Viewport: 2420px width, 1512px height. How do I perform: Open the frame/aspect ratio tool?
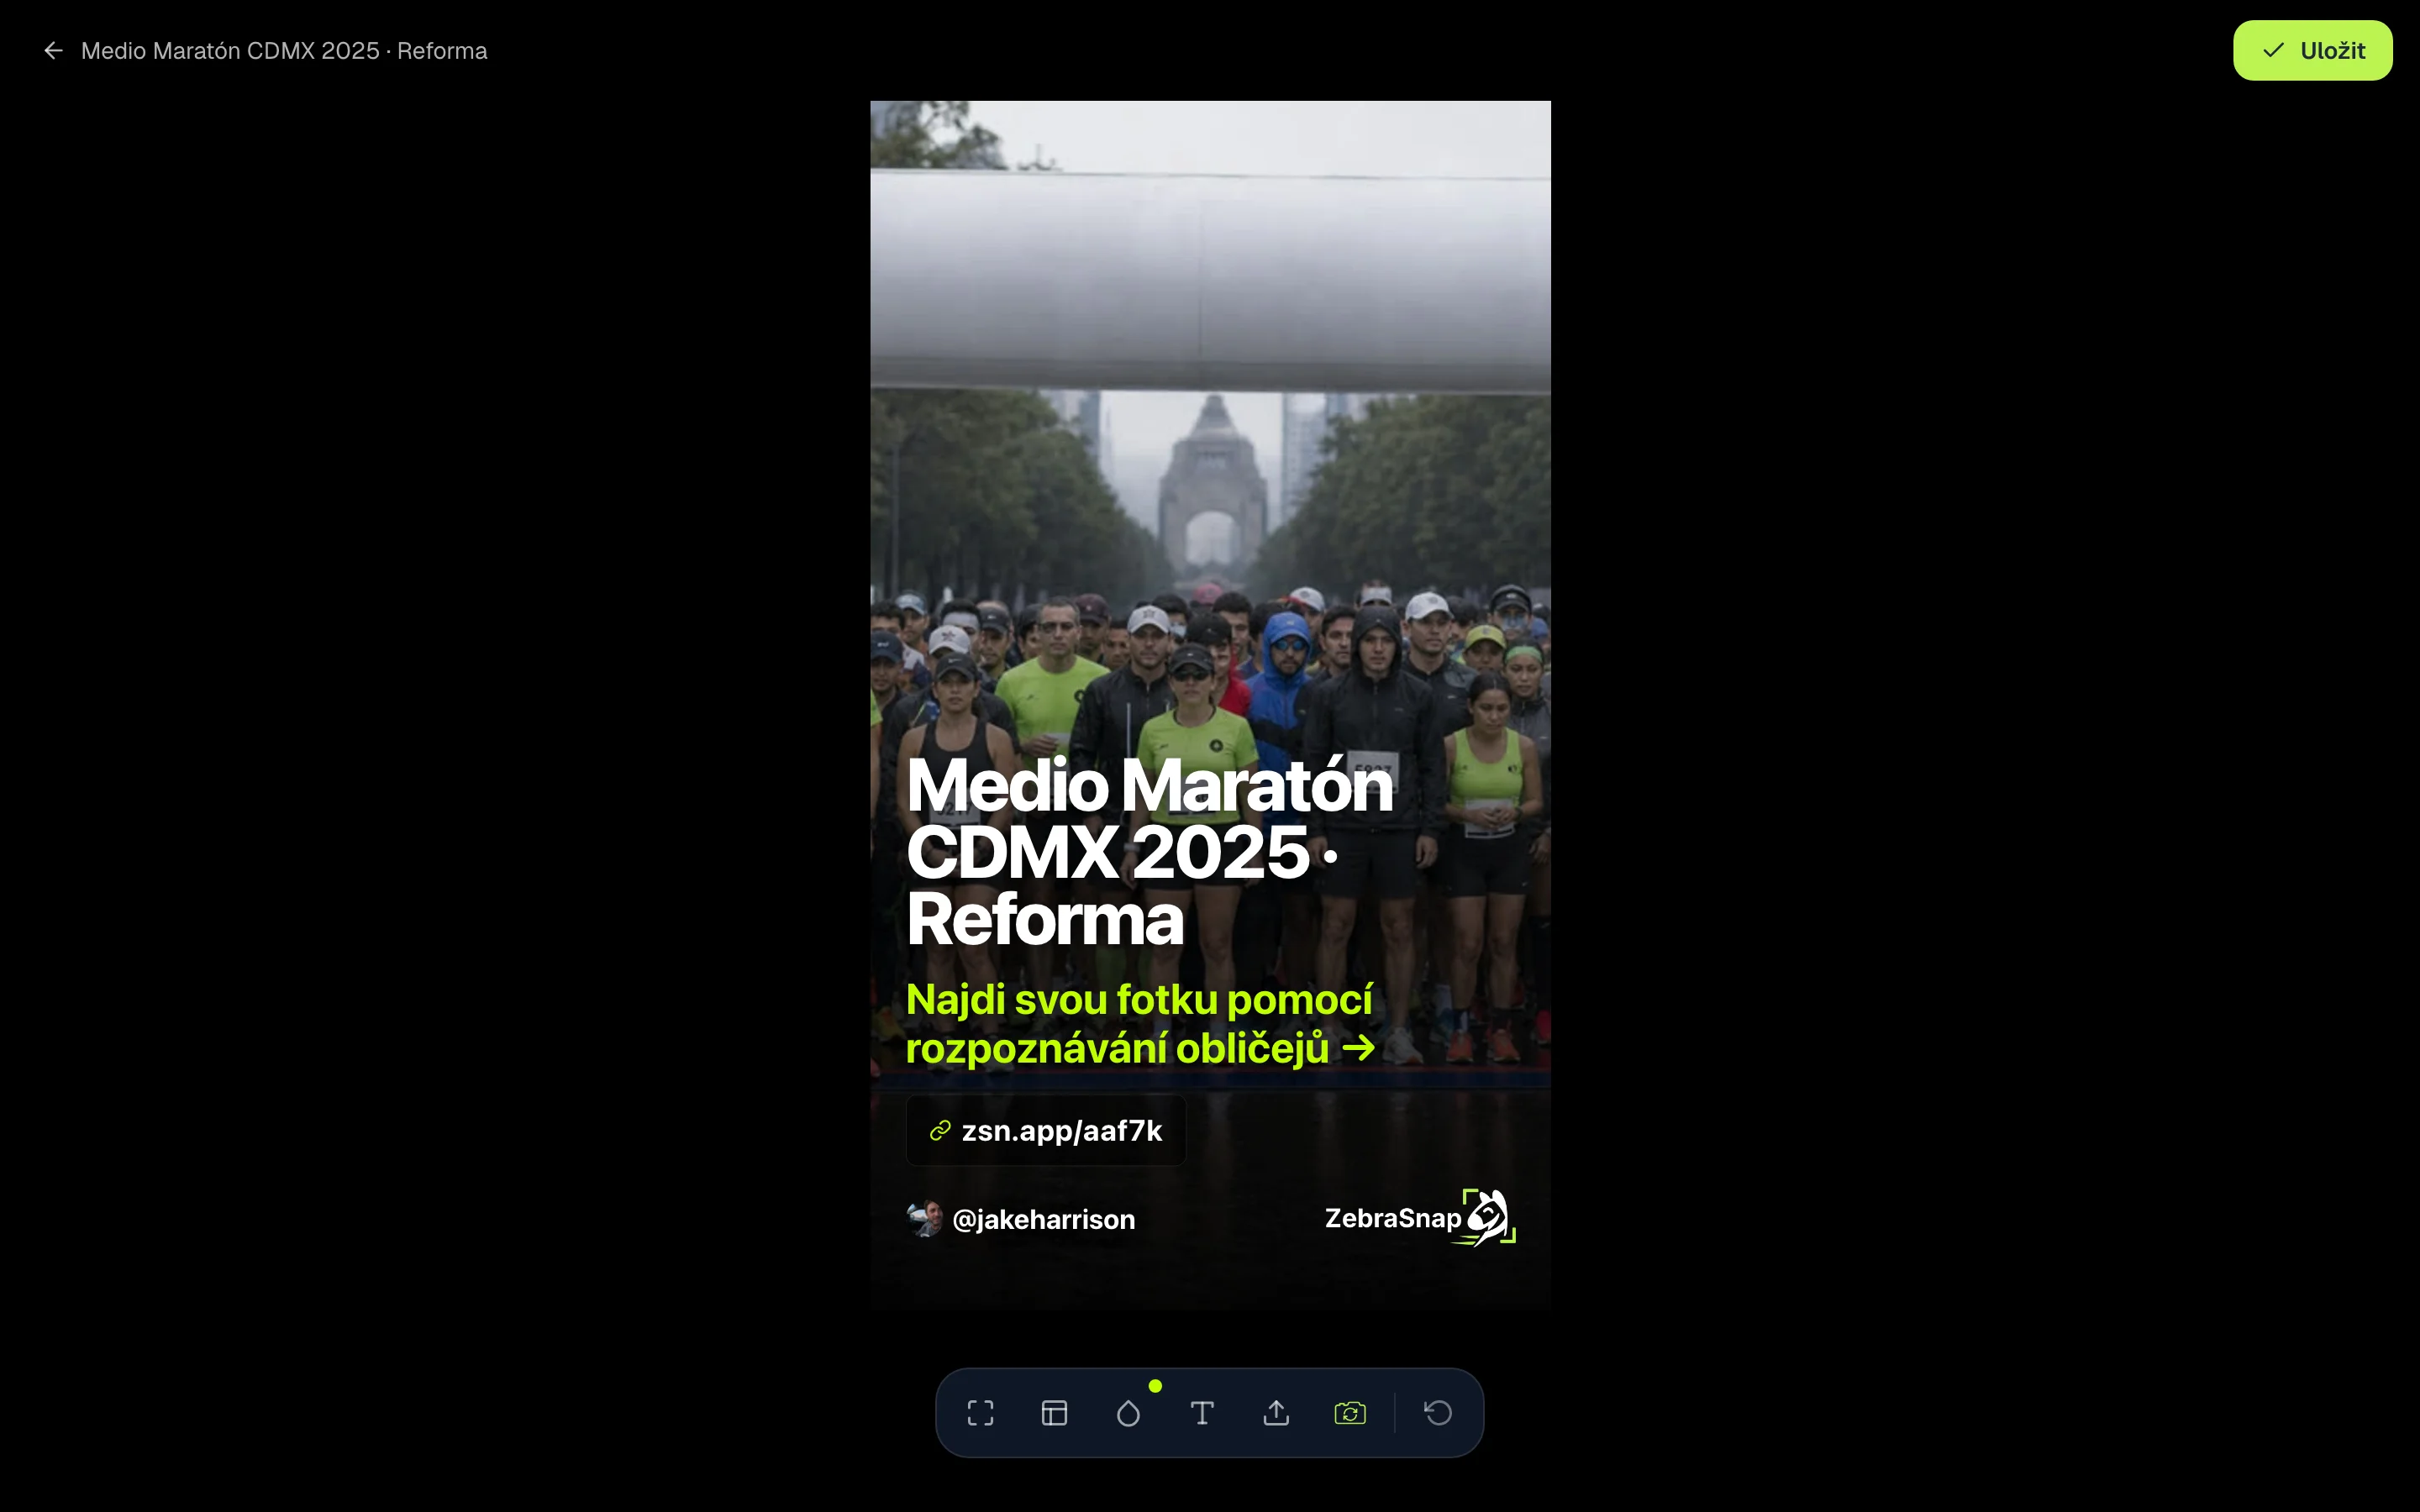(x=980, y=1412)
